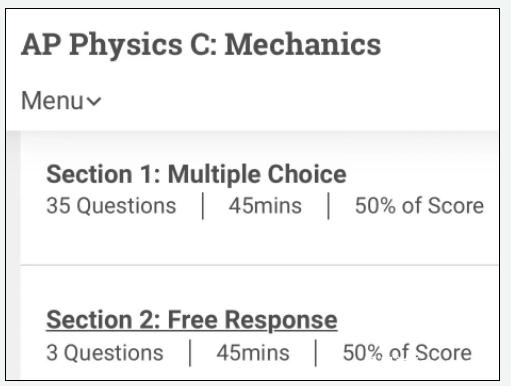Image resolution: width=511 pixels, height=386 pixels.
Task: Click divider between 35 Questions and 45mins
Action: (x=203, y=206)
